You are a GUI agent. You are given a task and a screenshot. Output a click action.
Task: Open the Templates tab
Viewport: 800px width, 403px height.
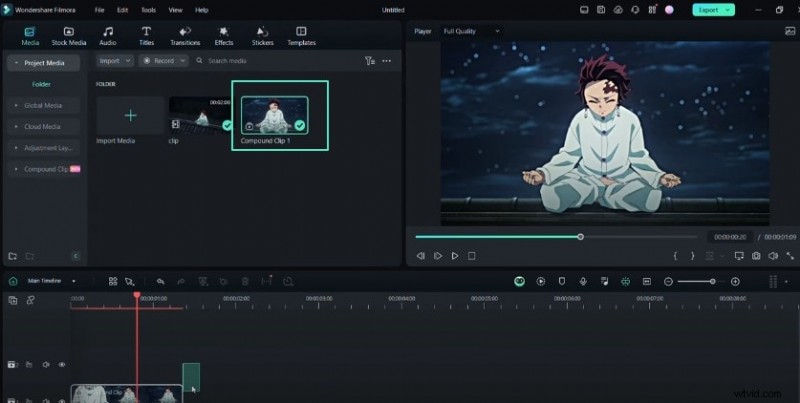click(302, 36)
